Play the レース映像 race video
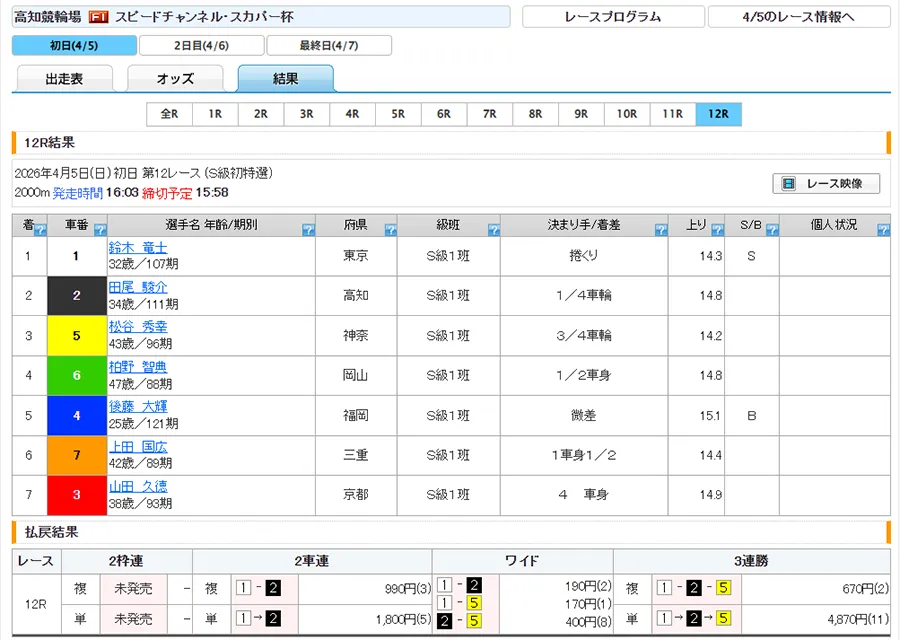This screenshot has height=640, width=900. point(825,184)
